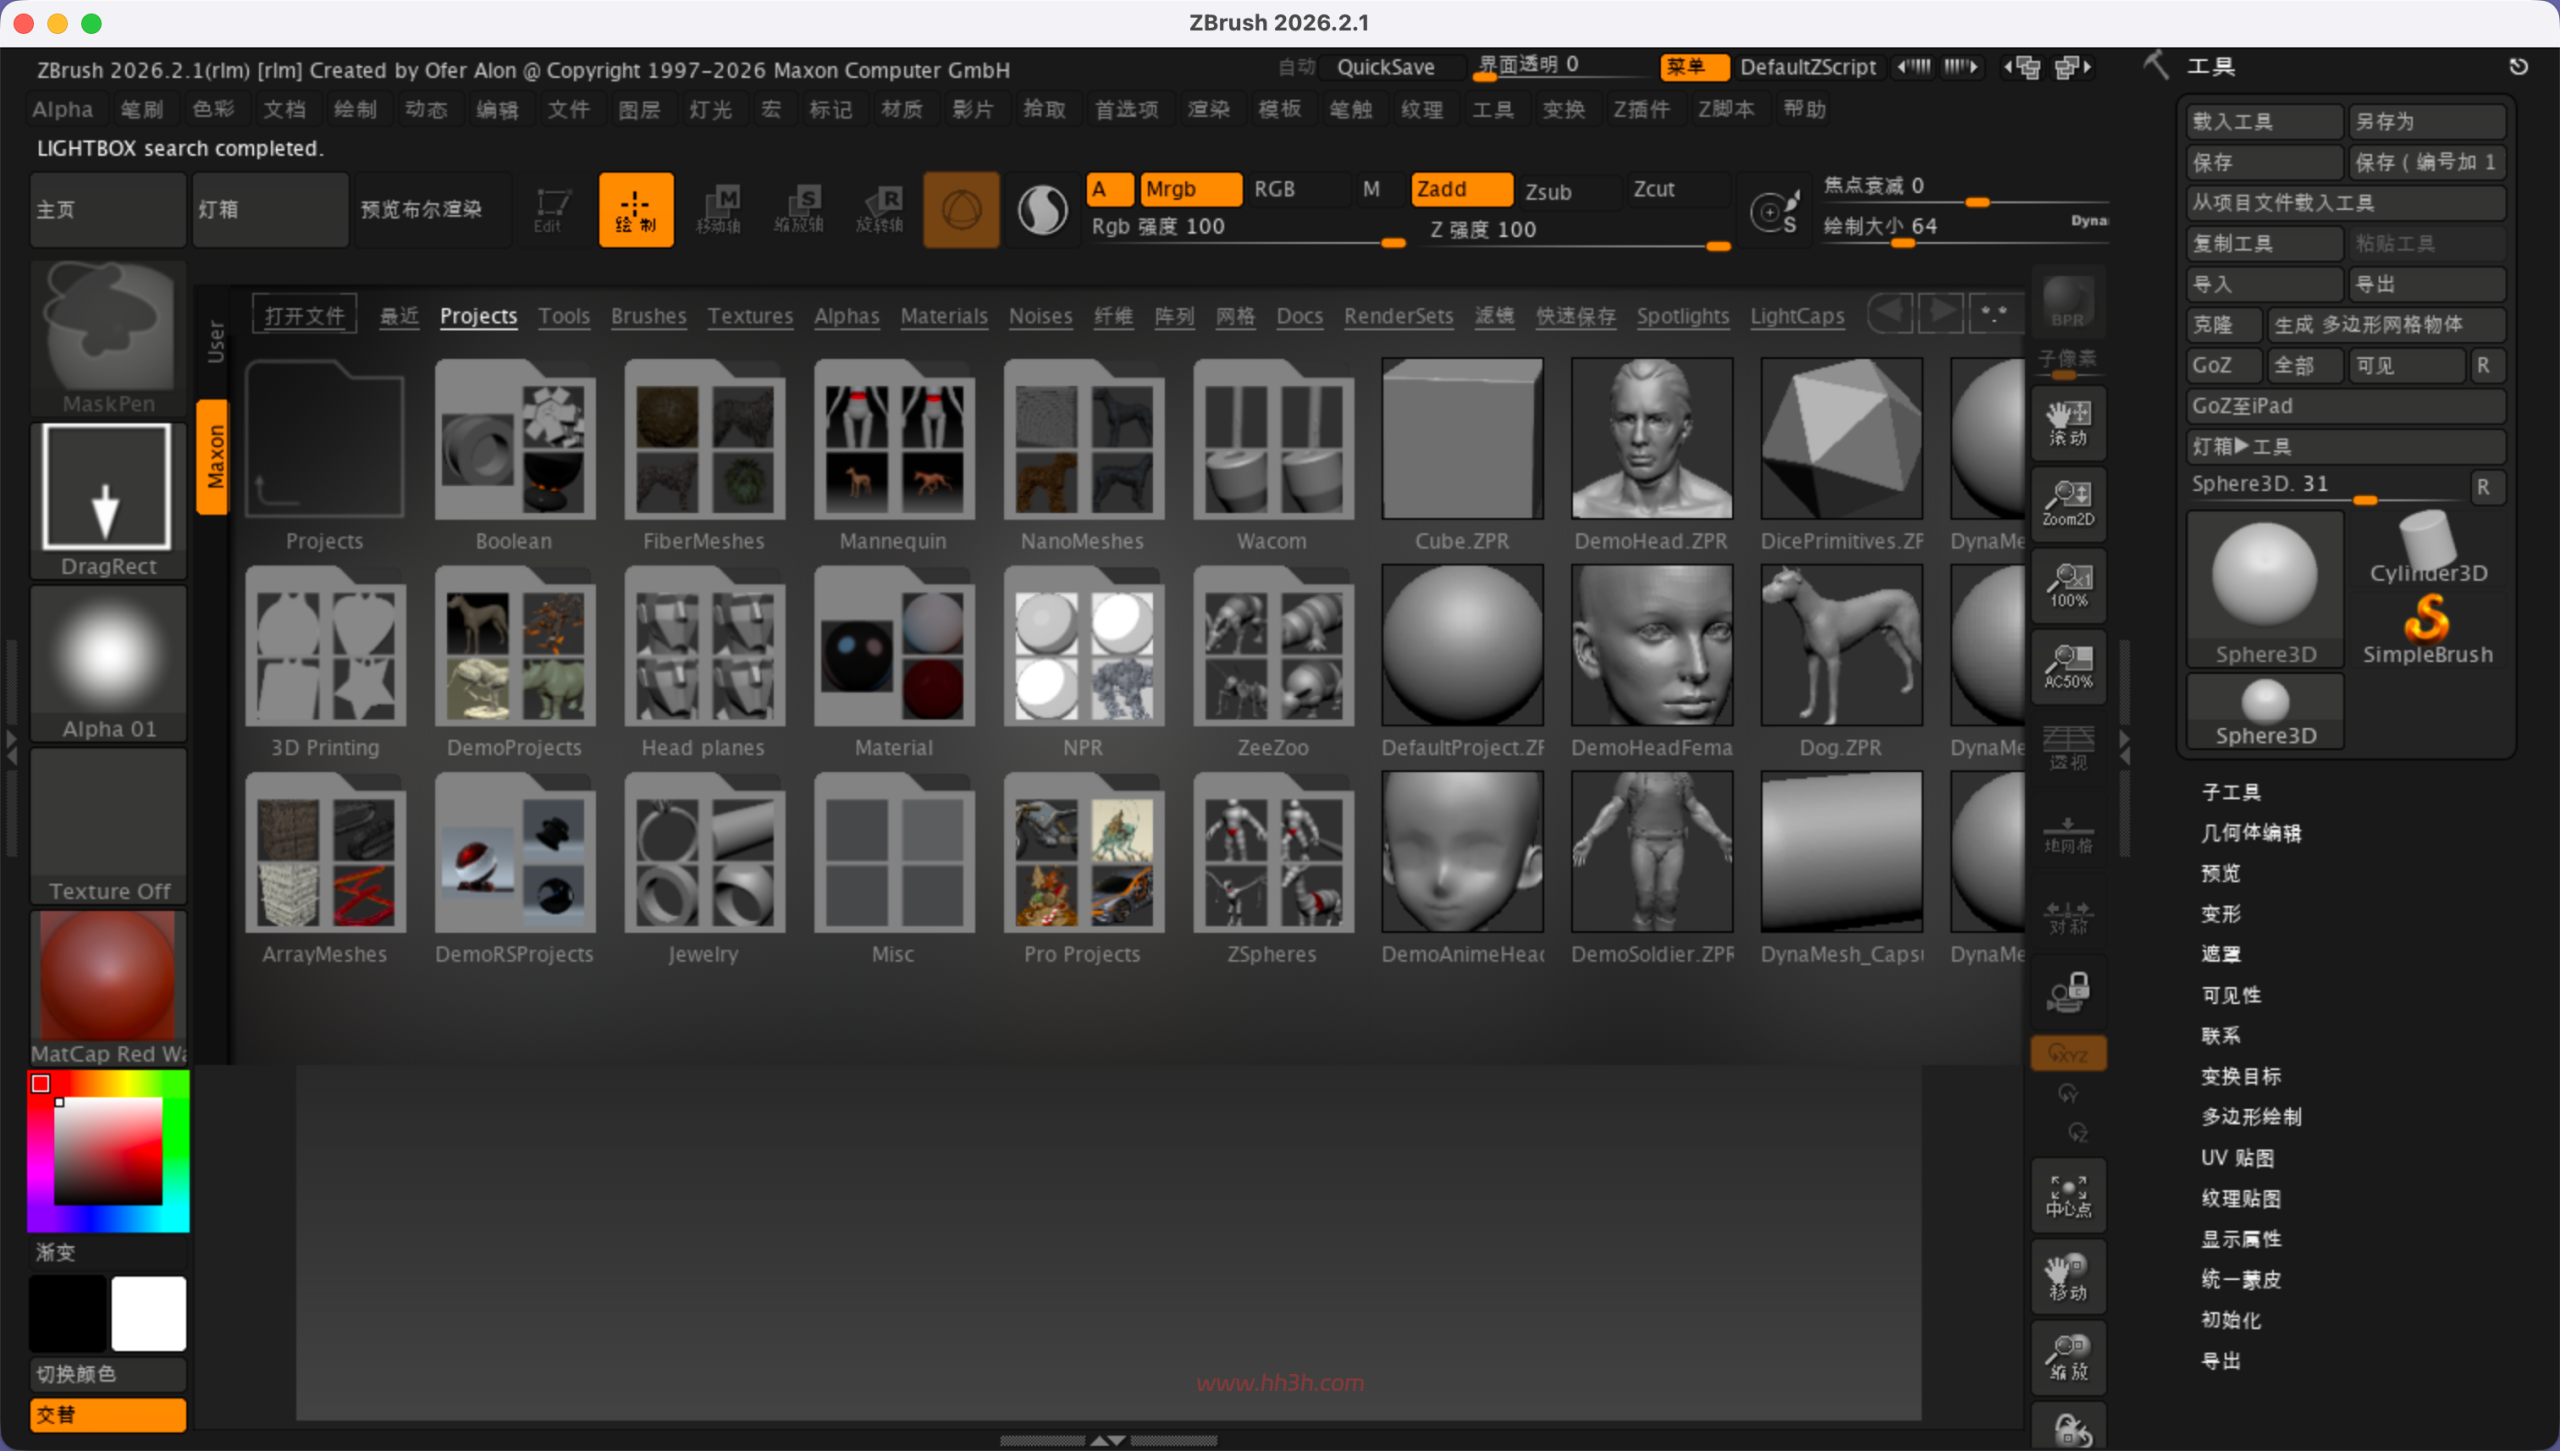The image size is (2560, 1451).
Task: Open the DragRect stroke selector
Action: 108,500
